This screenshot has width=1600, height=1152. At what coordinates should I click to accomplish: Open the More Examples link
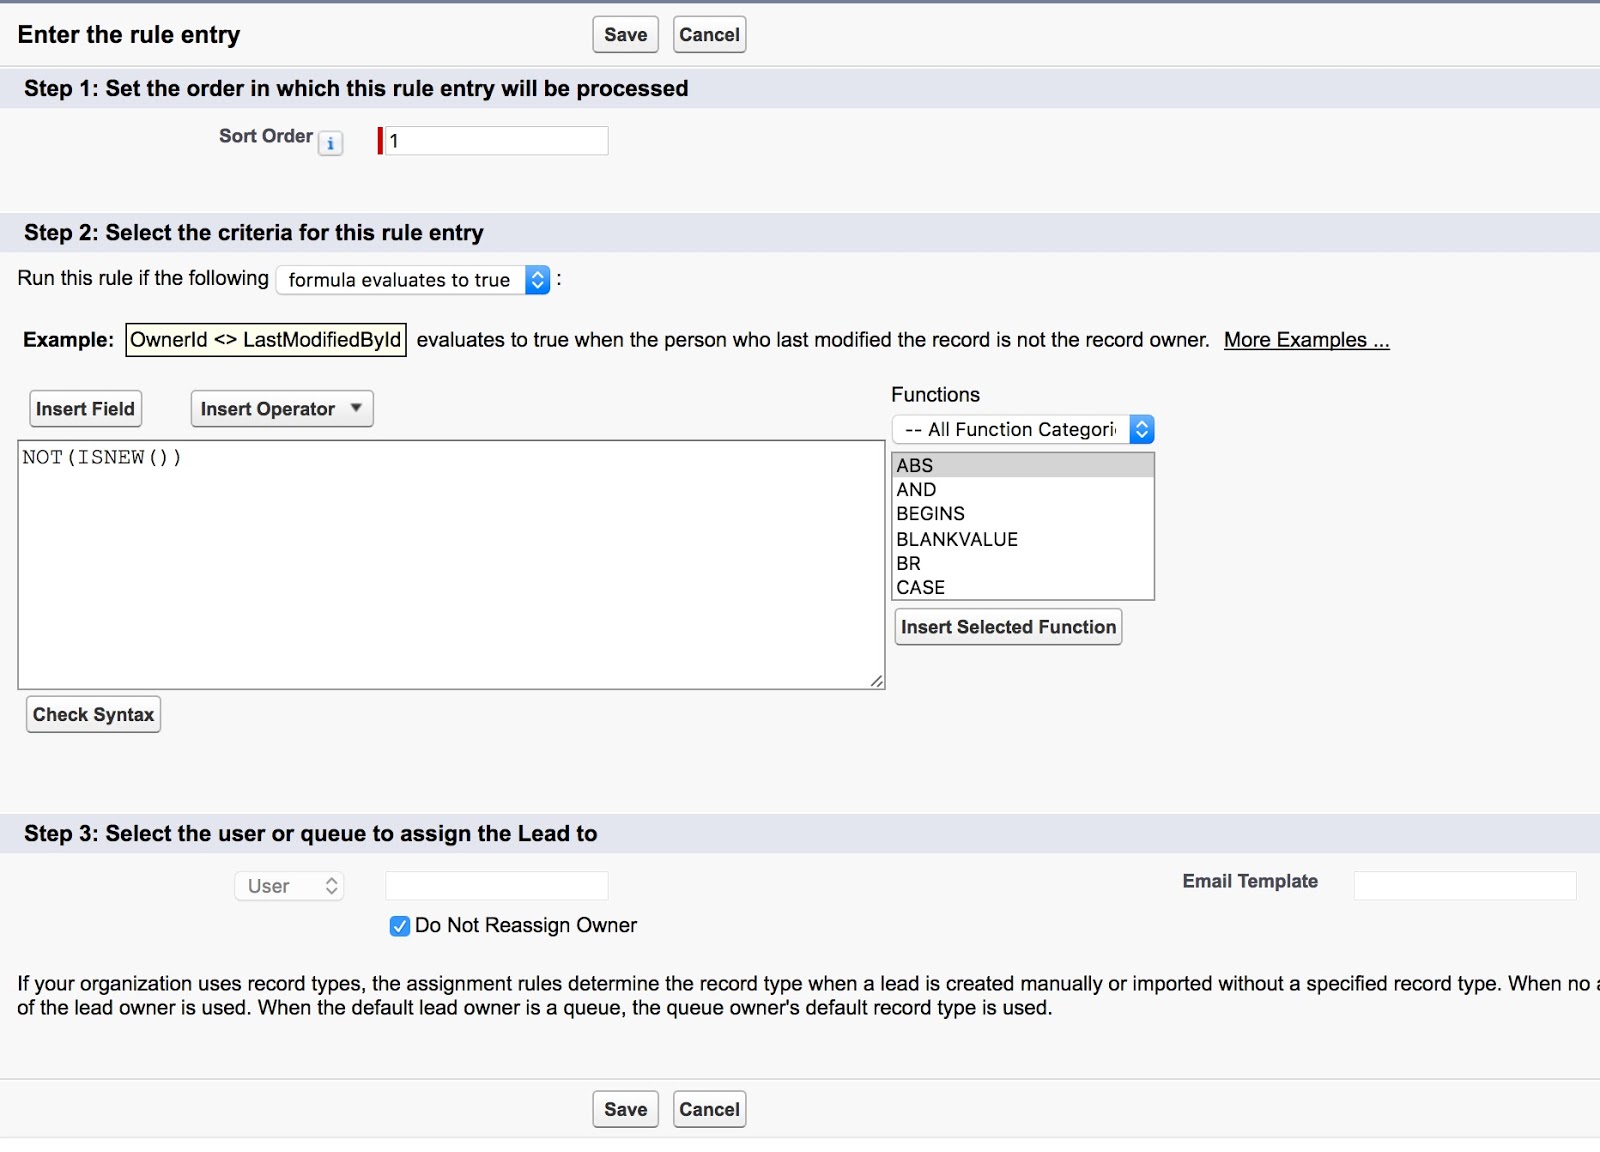point(1305,340)
